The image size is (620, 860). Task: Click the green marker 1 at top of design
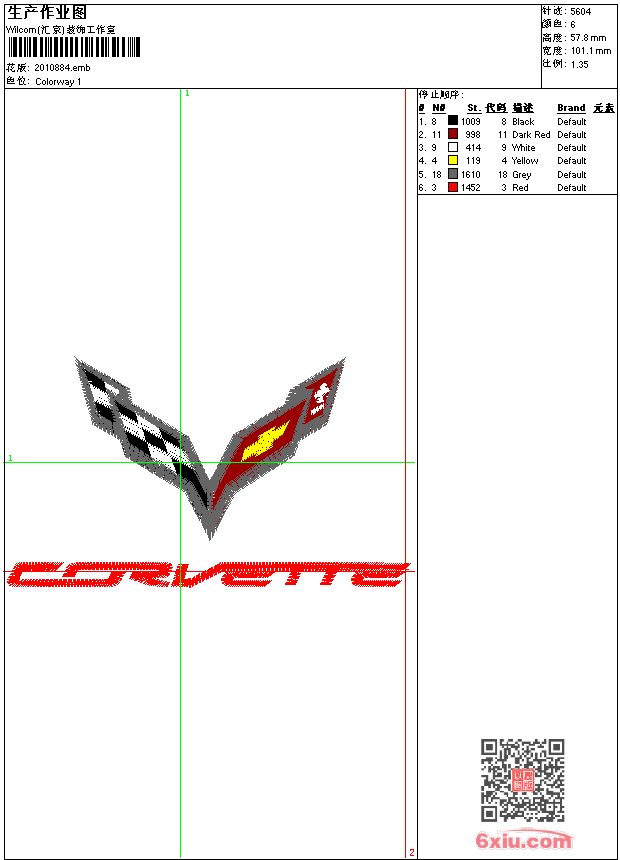[x=187, y=93]
